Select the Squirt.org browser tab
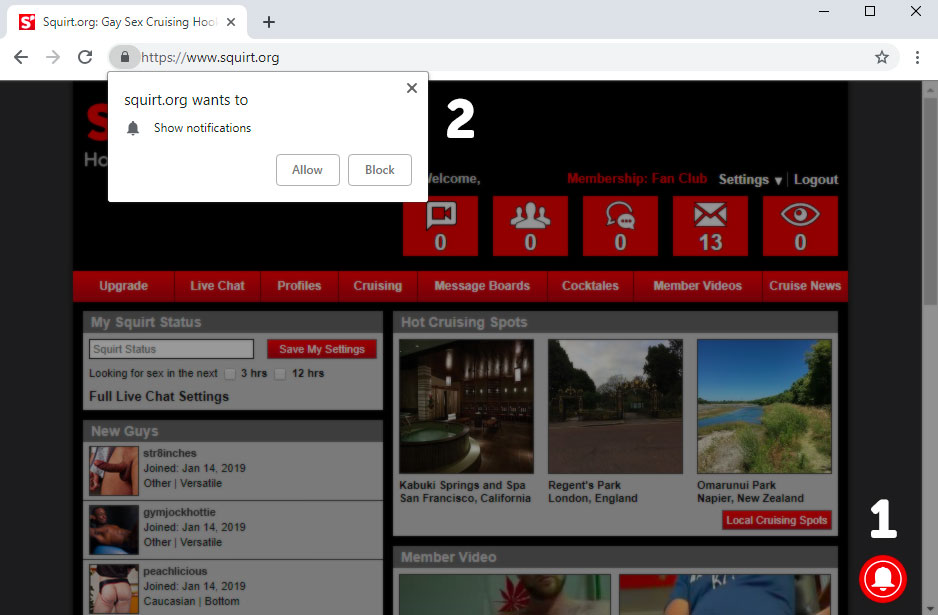 coord(127,22)
